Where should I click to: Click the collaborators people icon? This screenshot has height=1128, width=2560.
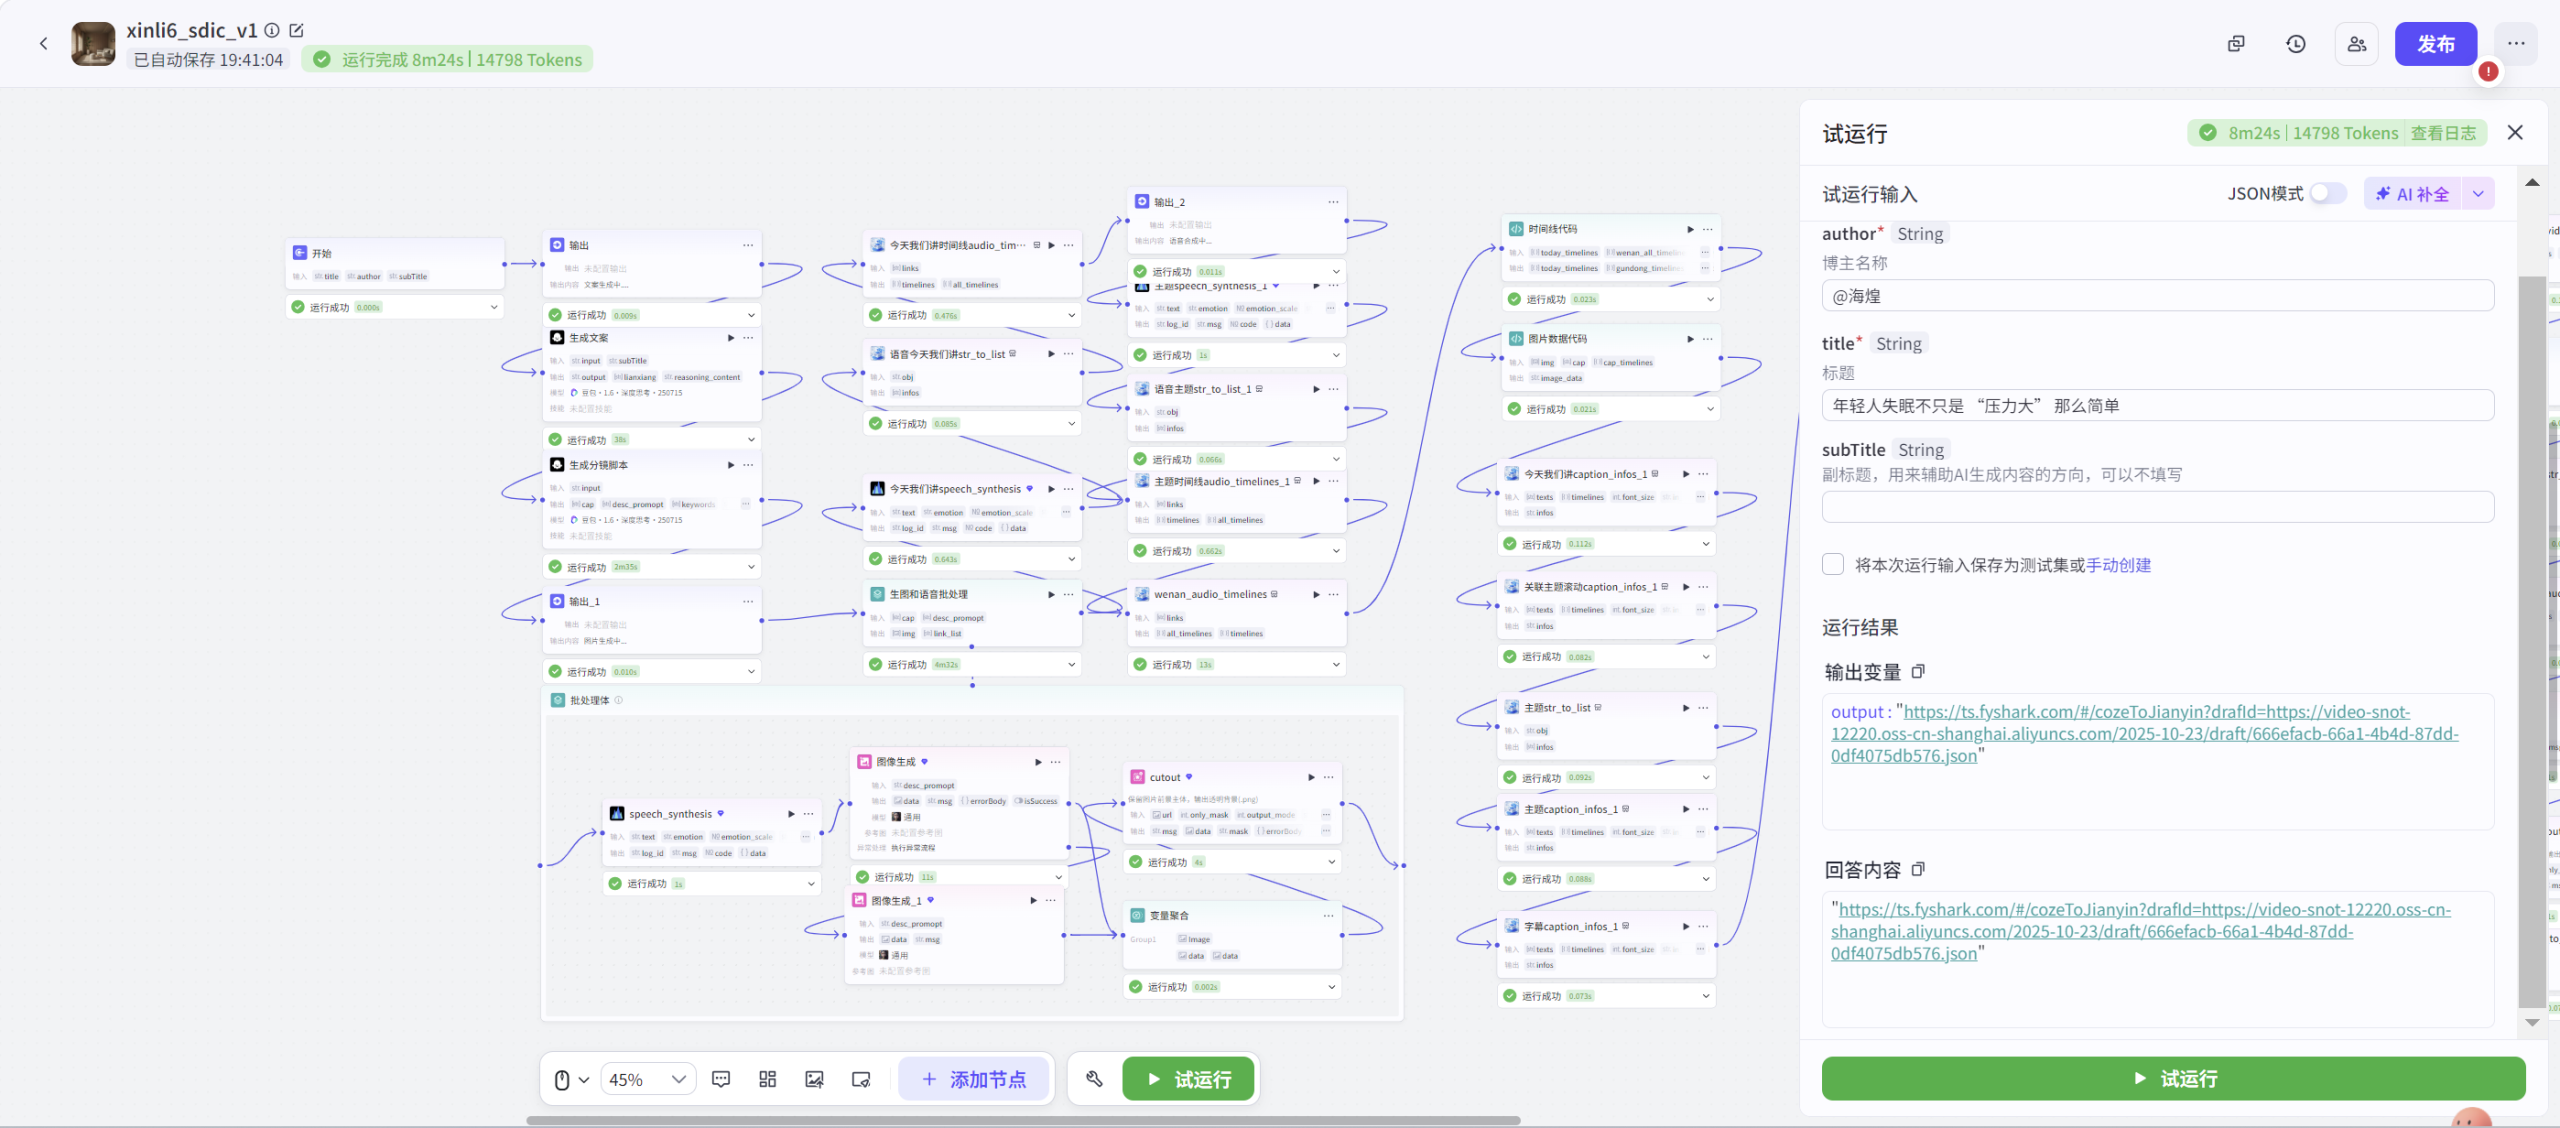[2357, 44]
